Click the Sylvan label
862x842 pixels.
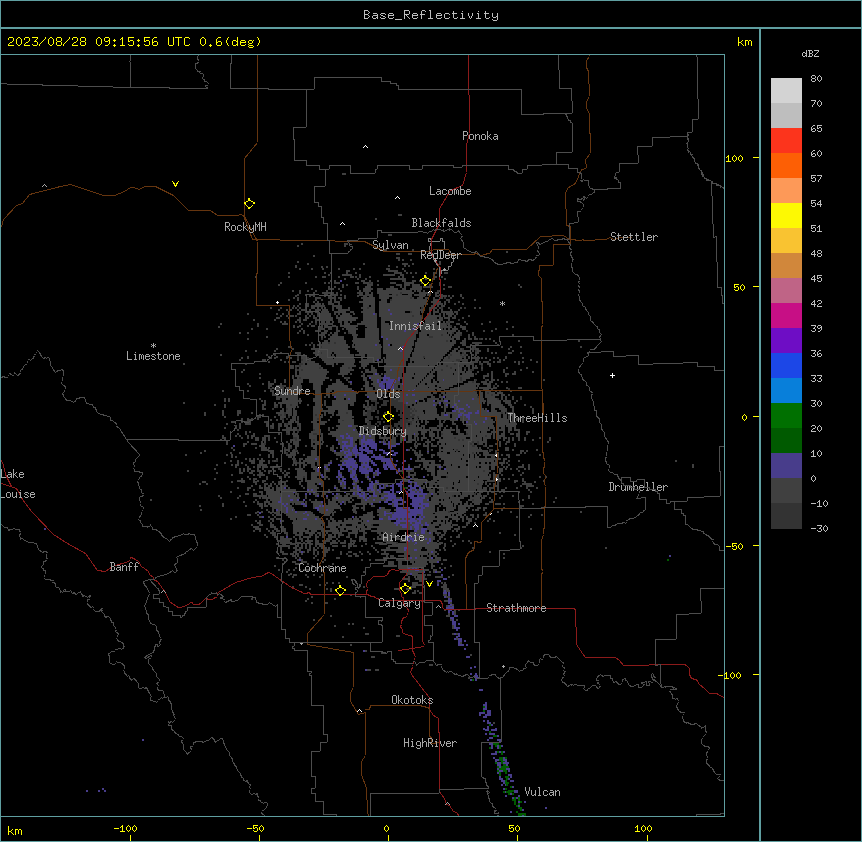[x=390, y=245]
